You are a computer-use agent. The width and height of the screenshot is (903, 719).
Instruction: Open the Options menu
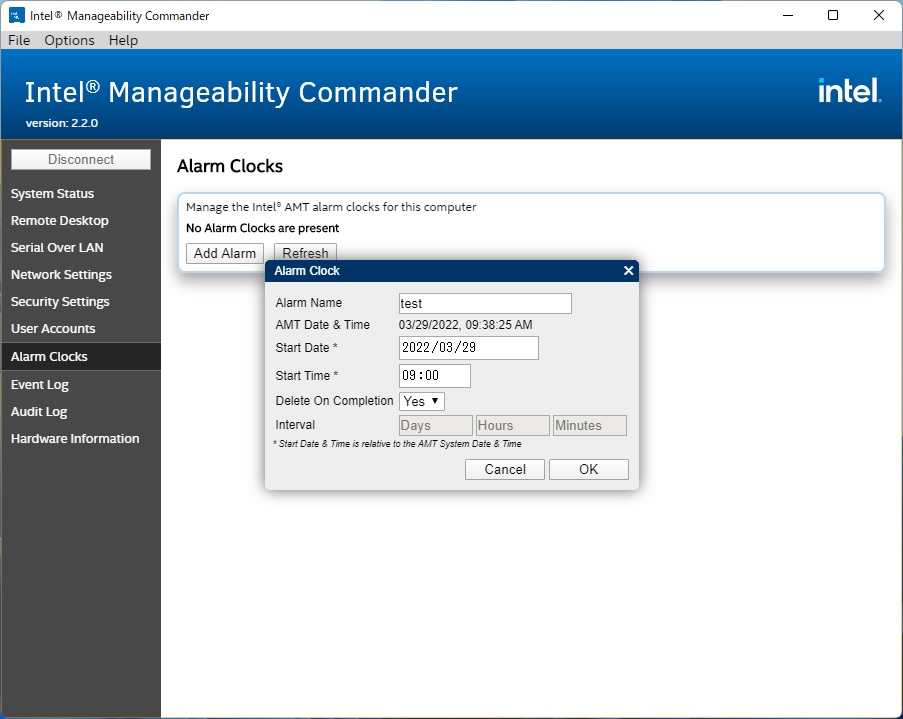(69, 40)
